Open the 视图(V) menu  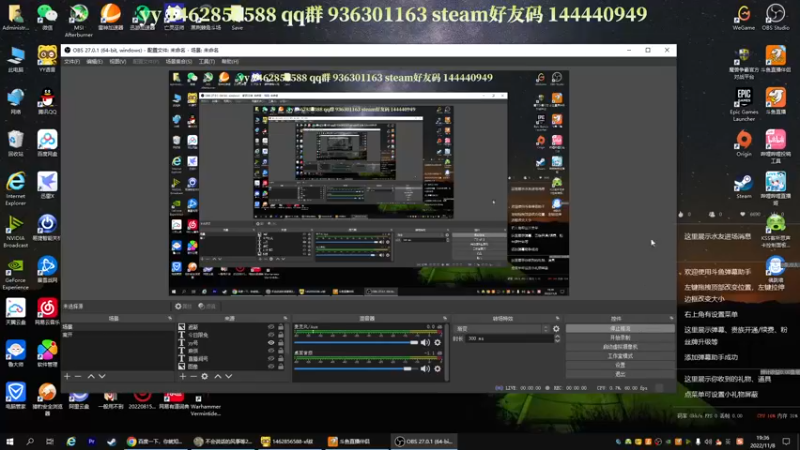118,61
